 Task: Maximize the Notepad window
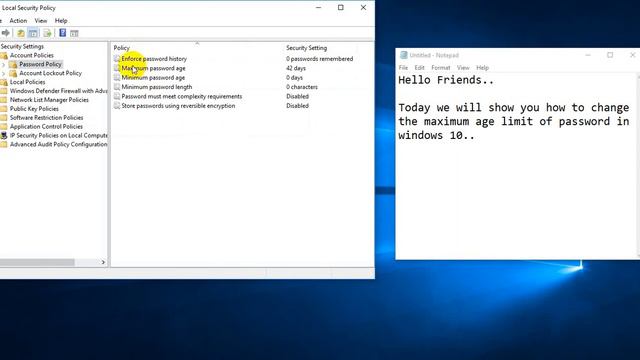coord(610,55)
